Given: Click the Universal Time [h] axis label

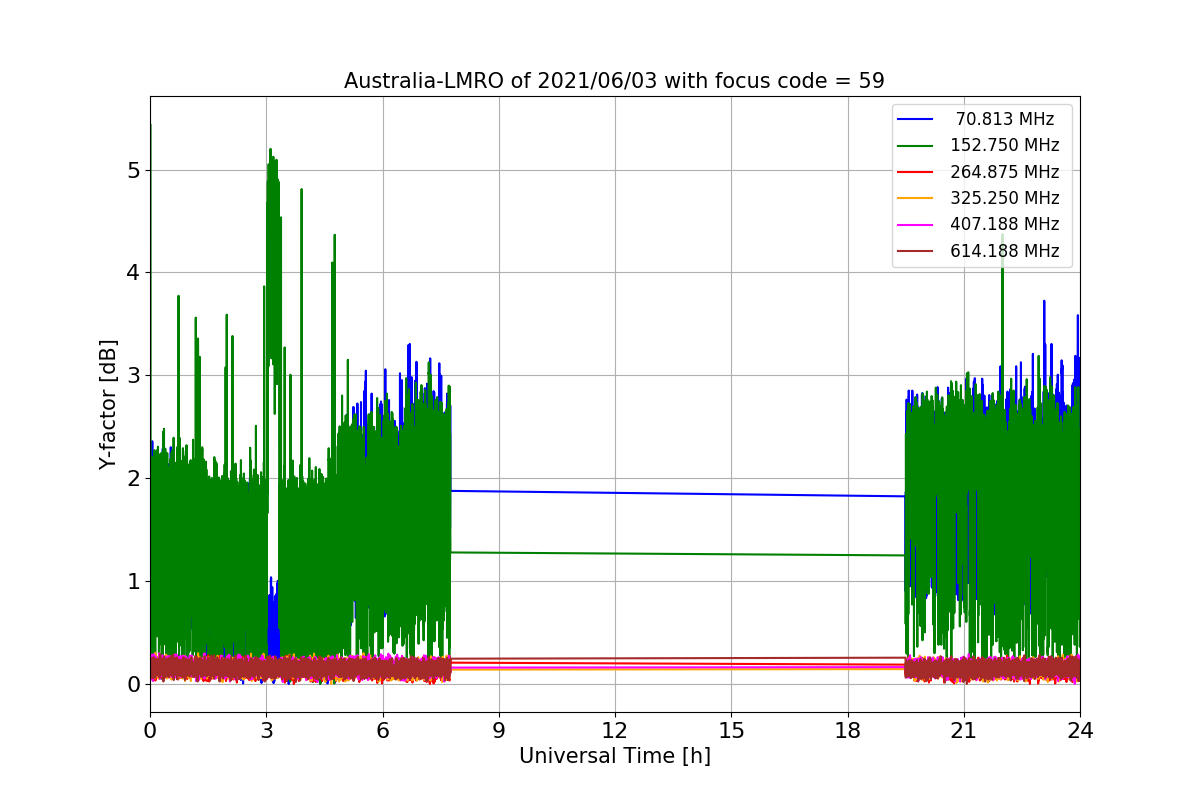Looking at the screenshot, I should coord(614,757).
